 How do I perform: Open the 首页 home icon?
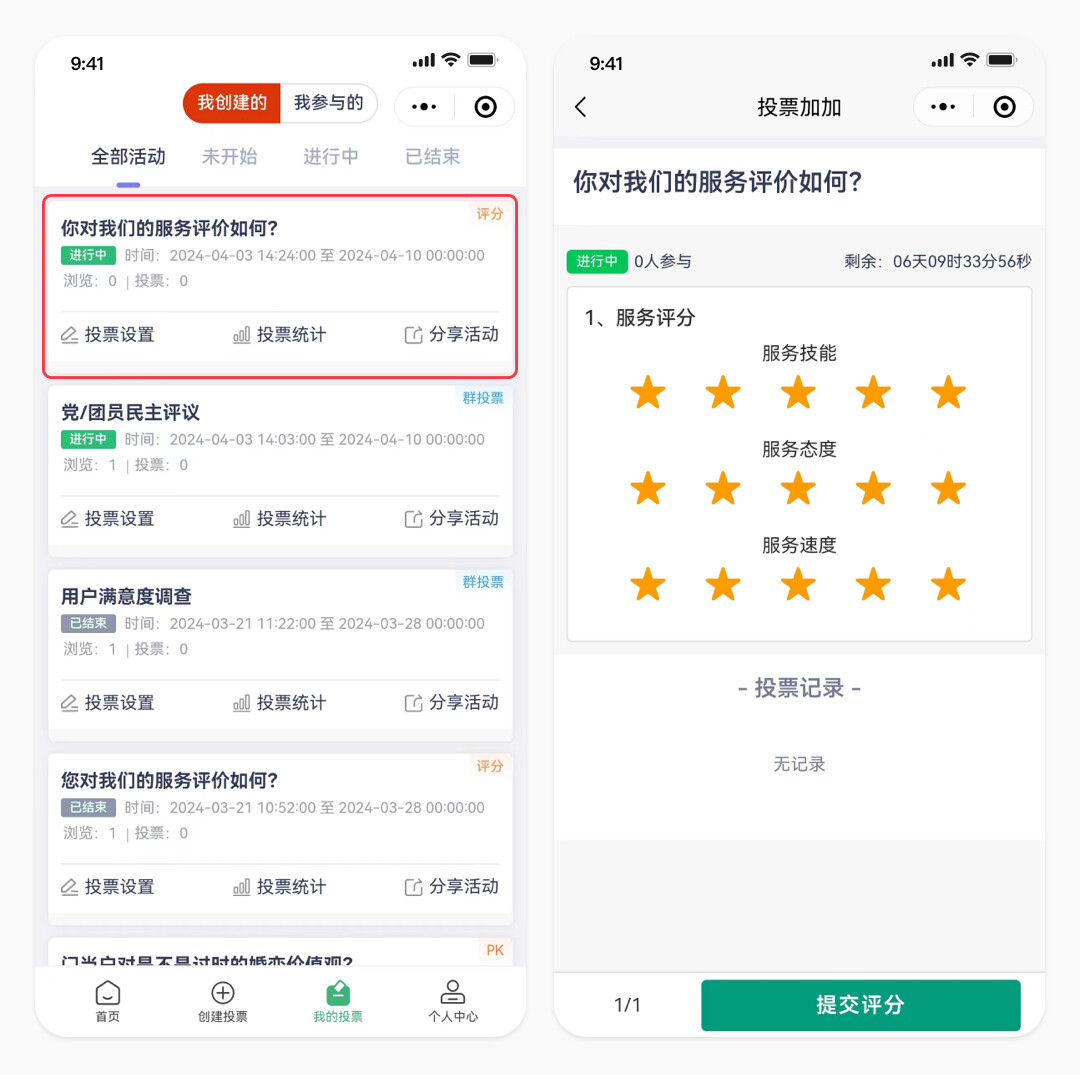[x=107, y=993]
